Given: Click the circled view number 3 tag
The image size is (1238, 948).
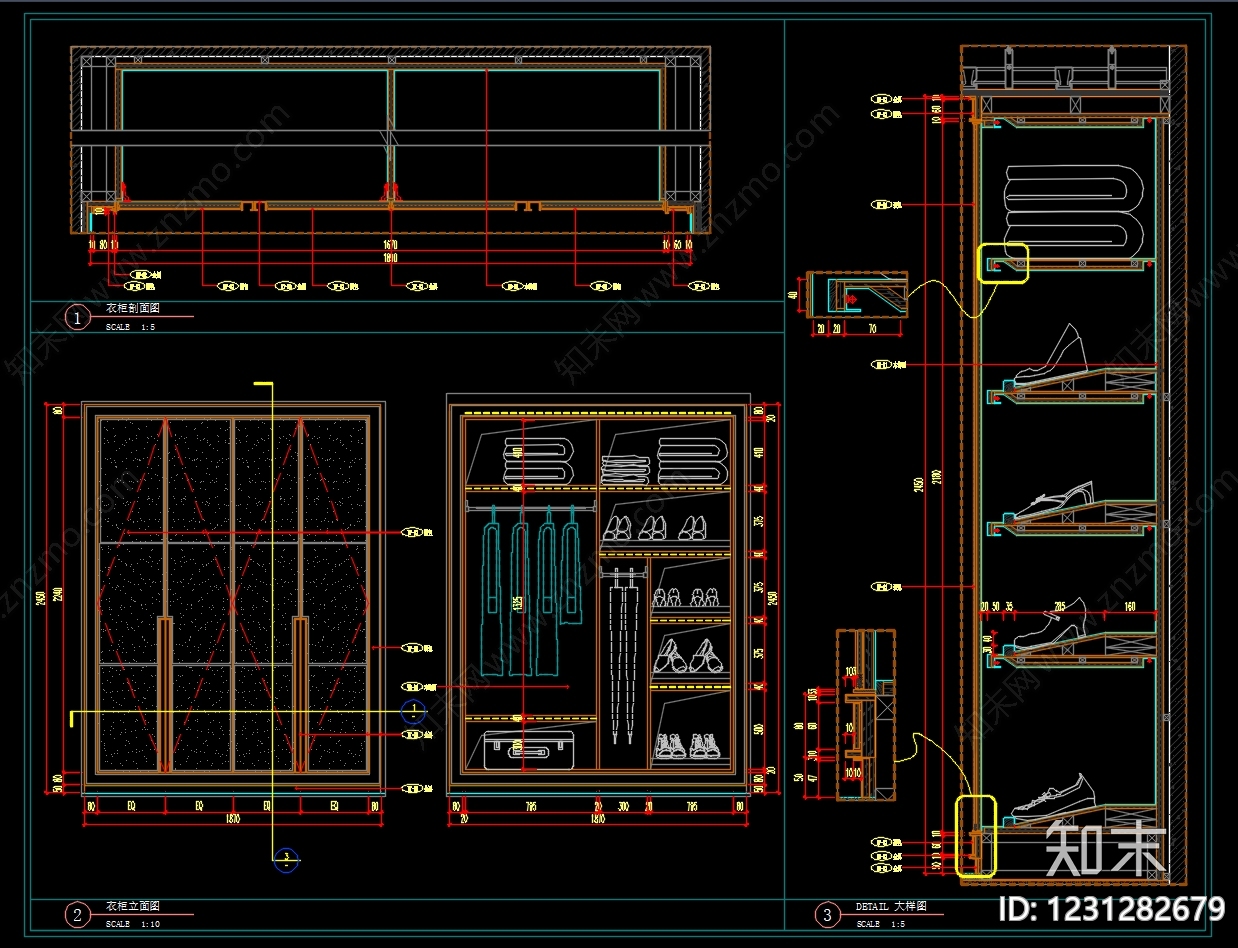Looking at the screenshot, I should point(827,914).
